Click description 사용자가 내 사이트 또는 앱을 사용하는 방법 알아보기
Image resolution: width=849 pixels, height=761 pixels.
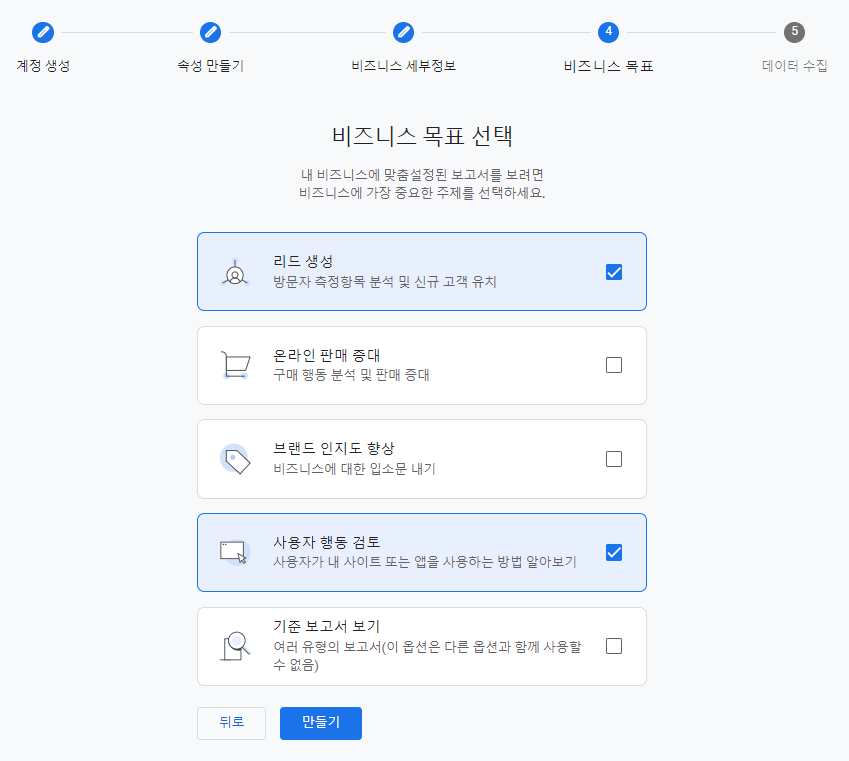pyautogui.click(x=424, y=562)
